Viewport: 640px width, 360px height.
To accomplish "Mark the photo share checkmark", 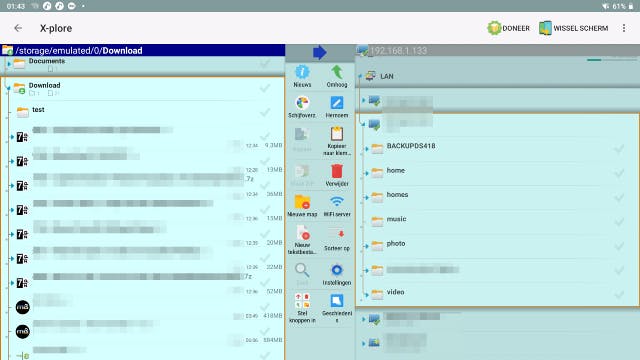I will click(x=619, y=246).
